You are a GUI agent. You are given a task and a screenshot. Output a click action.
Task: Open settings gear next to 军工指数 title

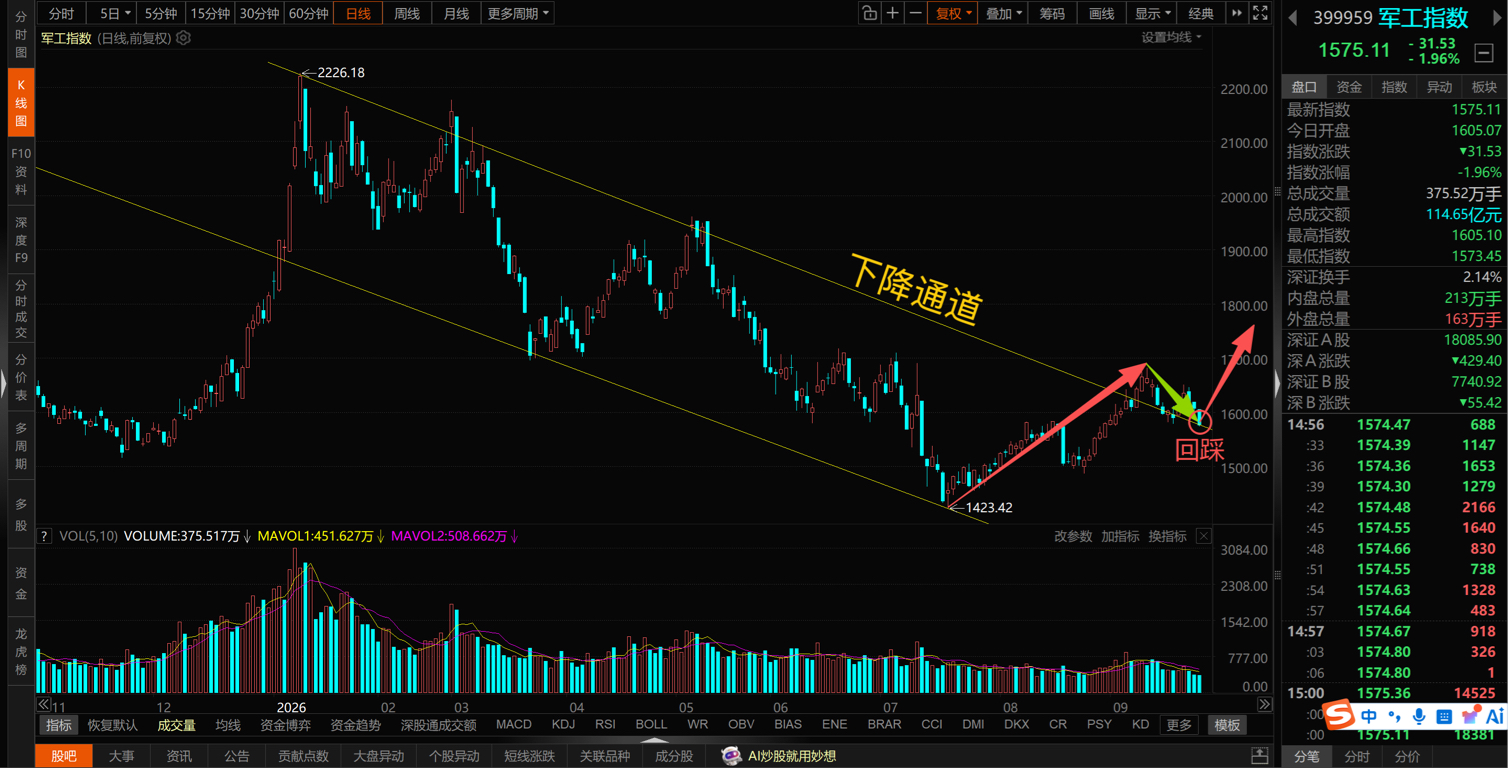pyautogui.click(x=184, y=38)
